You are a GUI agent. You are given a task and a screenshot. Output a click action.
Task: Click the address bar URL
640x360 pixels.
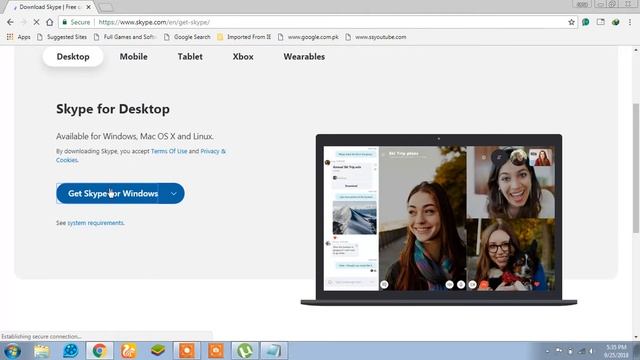pos(154,22)
